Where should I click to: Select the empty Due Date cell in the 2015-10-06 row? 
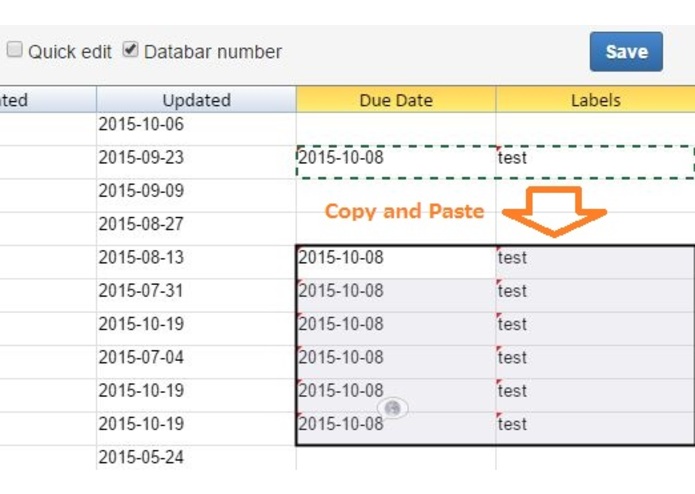point(396,129)
